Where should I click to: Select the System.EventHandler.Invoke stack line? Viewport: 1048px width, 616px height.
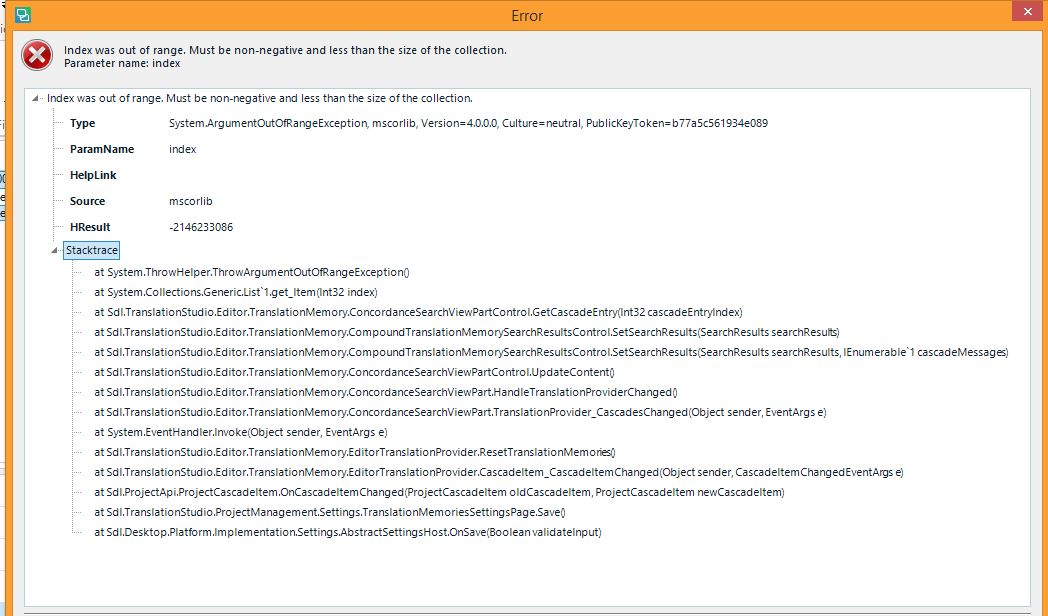[241, 433]
